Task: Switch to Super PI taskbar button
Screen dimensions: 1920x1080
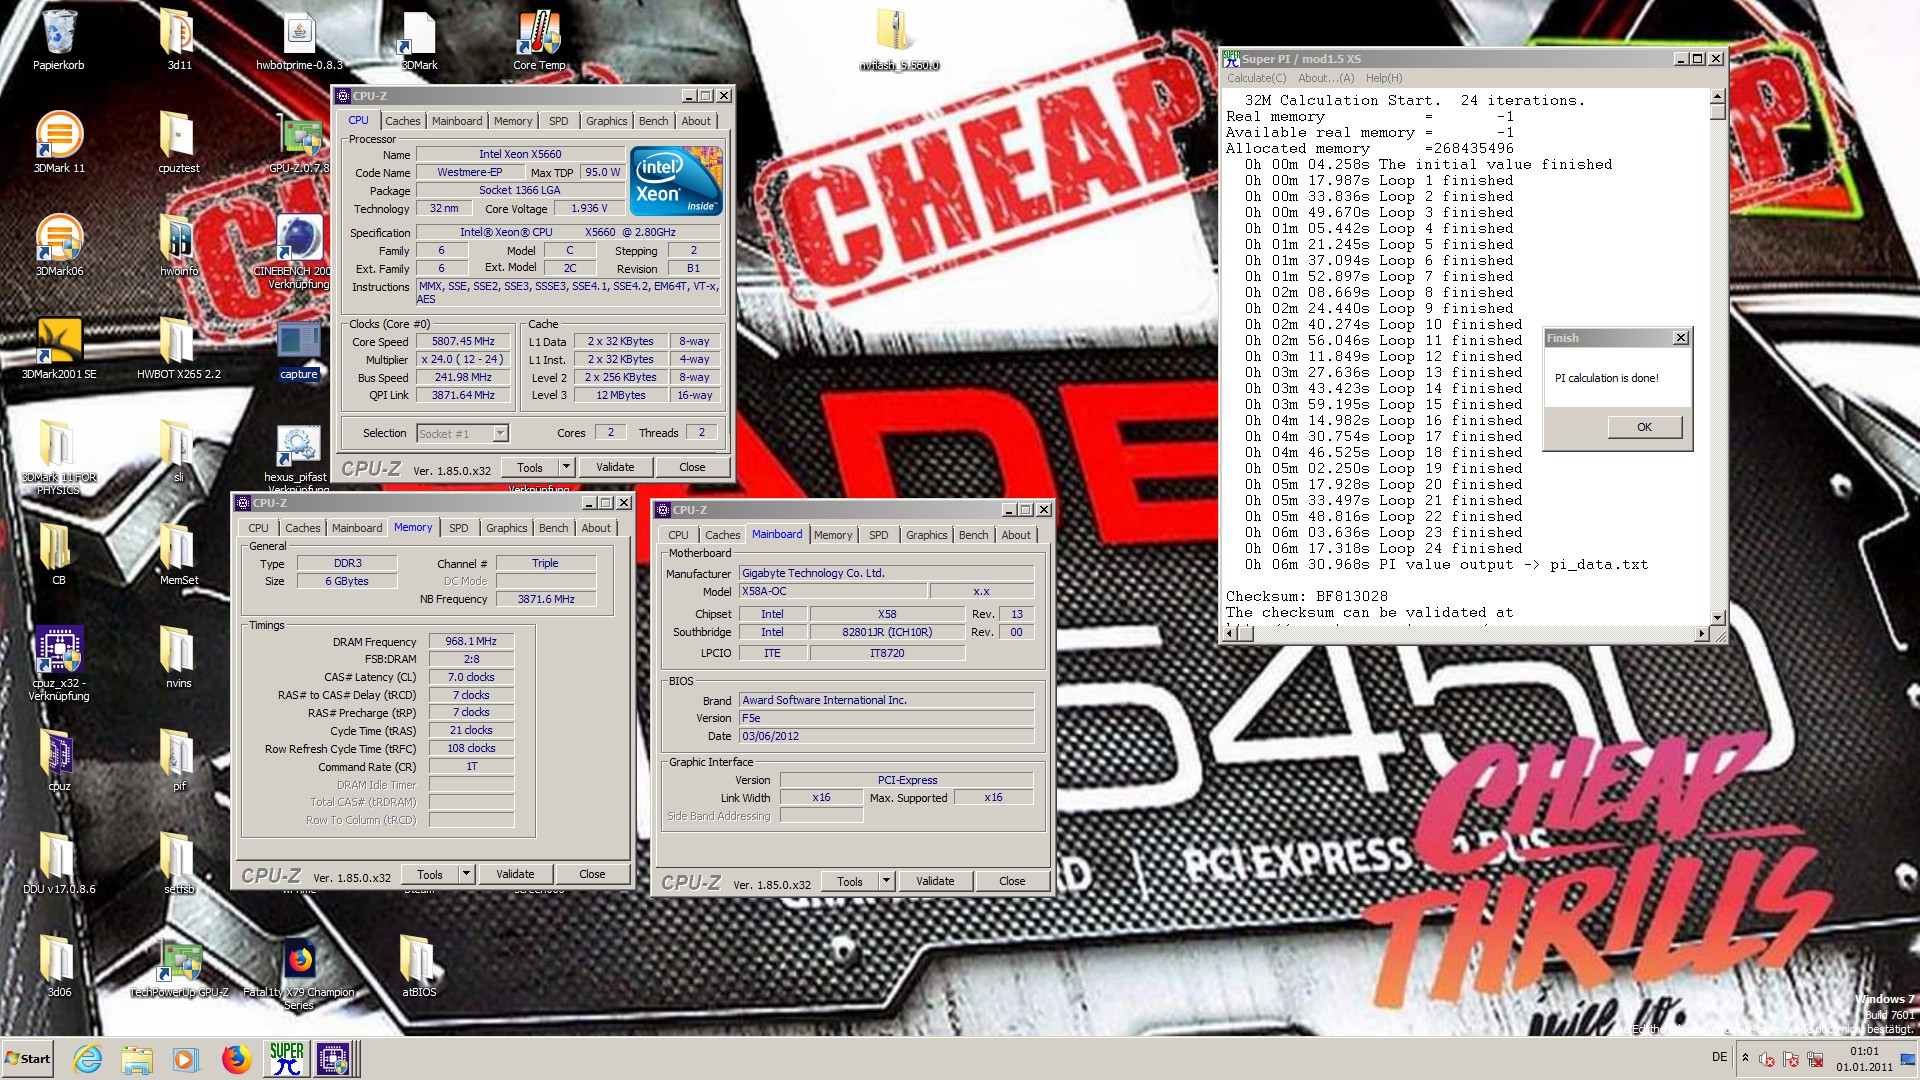Action: (286, 1059)
